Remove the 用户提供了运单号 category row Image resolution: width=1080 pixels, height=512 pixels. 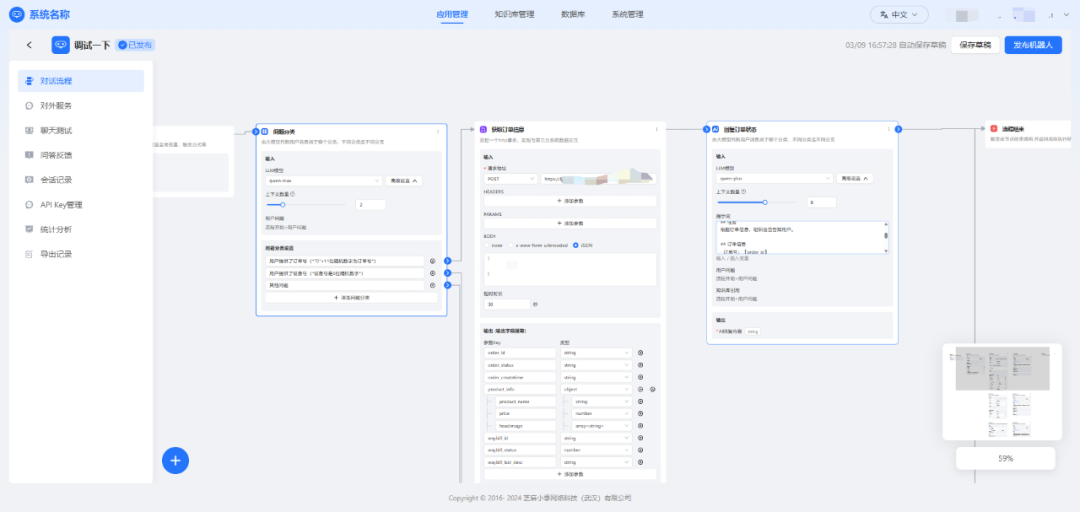[x=433, y=274]
